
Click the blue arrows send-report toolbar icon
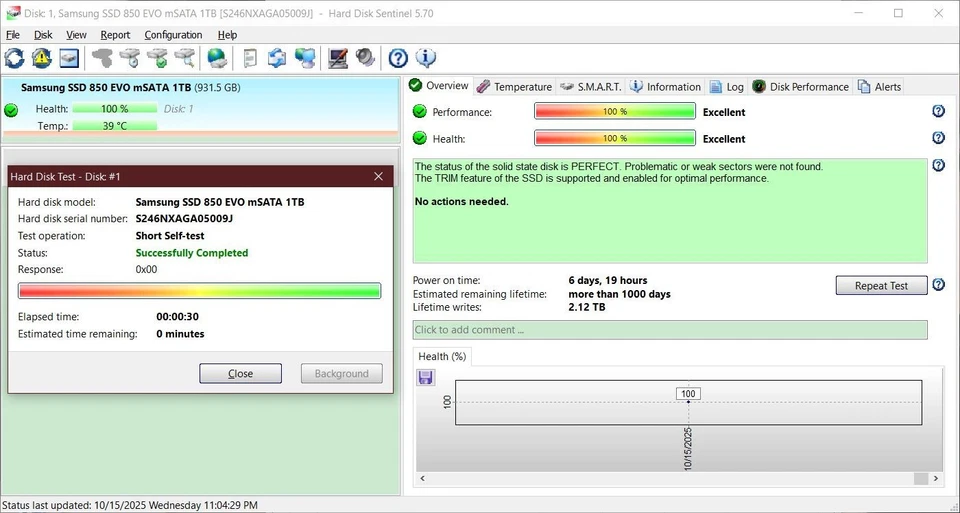click(277, 58)
